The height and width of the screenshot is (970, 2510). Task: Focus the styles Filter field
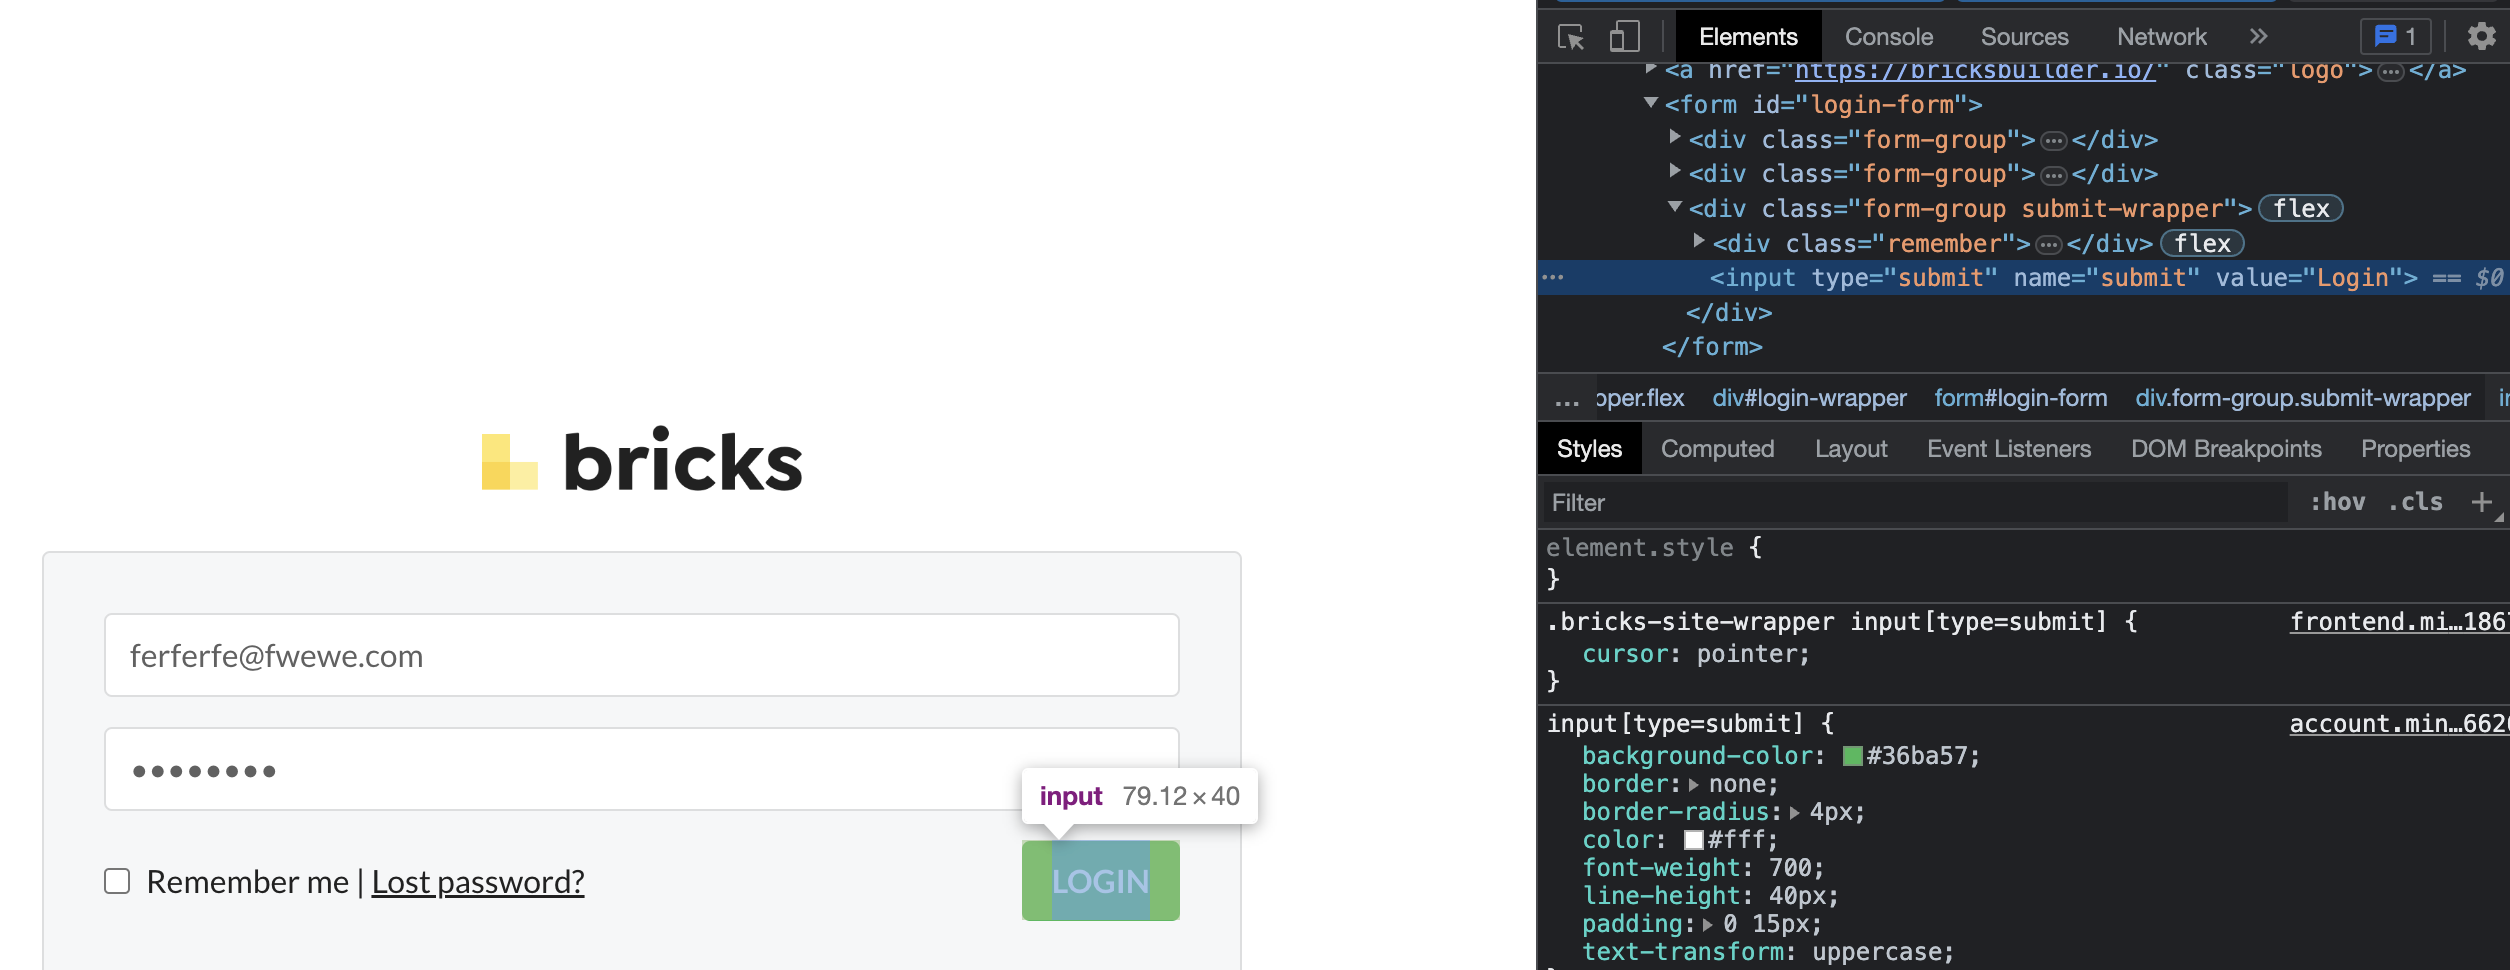click(x=1914, y=503)
